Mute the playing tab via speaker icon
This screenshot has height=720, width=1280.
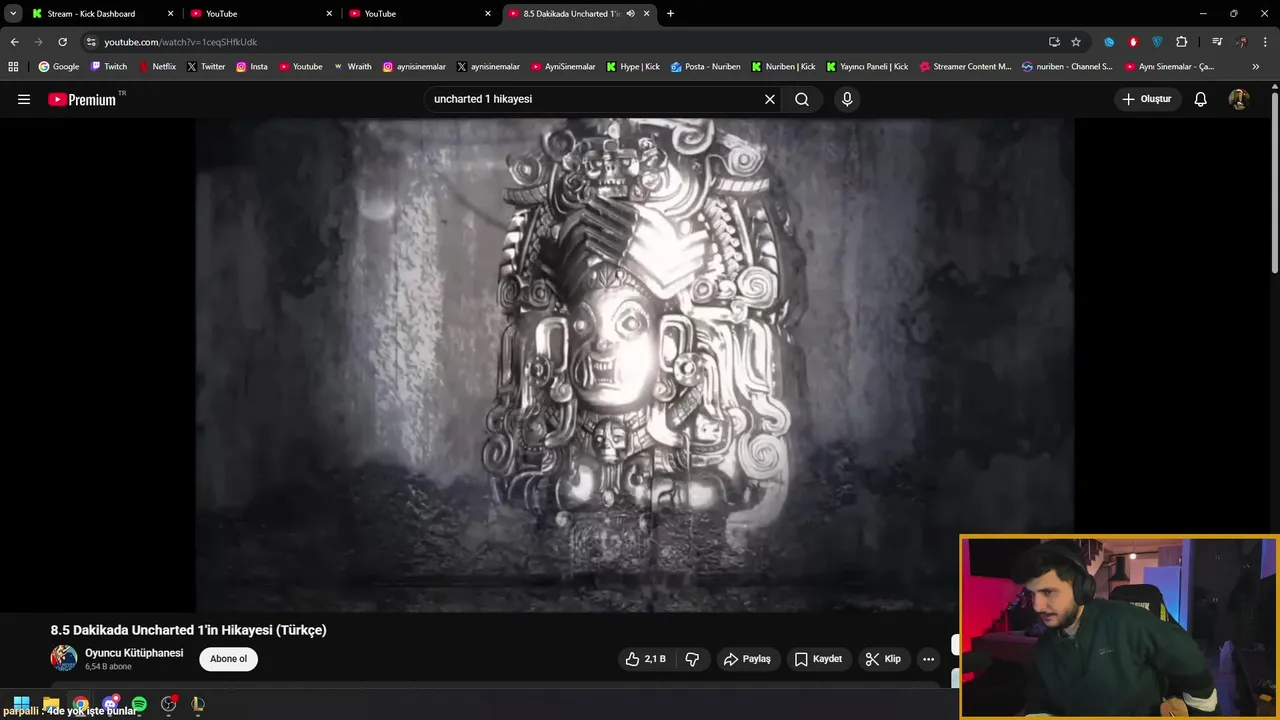click(630, 14)
